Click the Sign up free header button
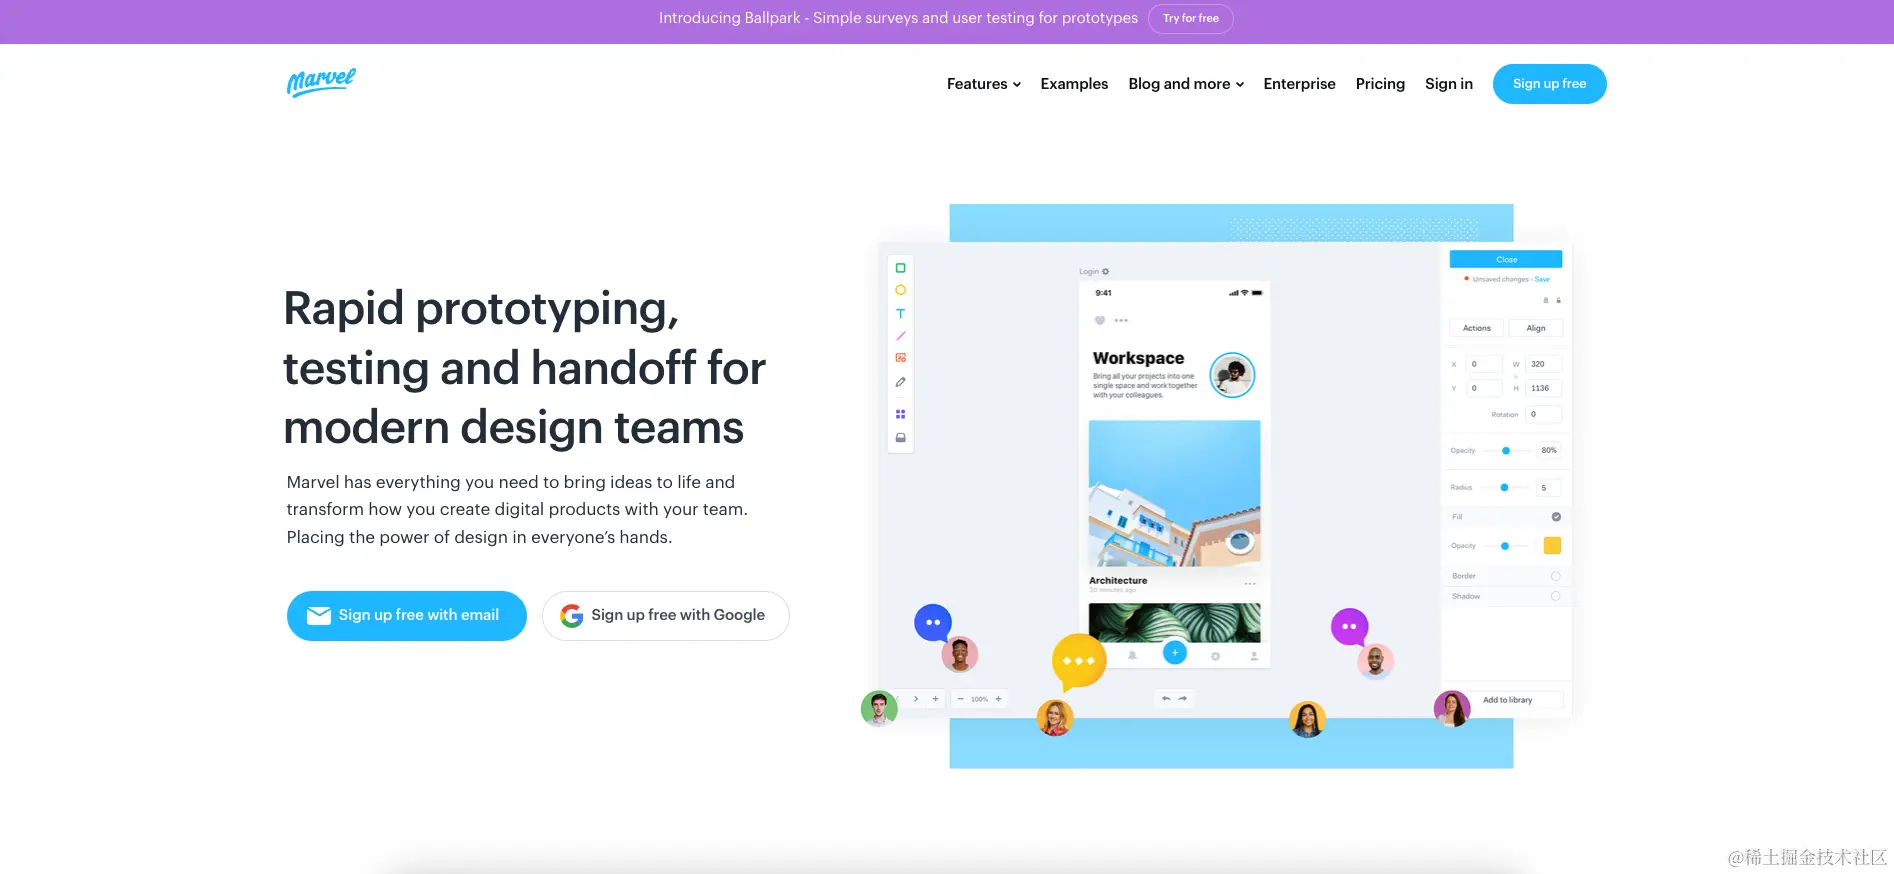The image size is (1894, 874). (1549, 84)
